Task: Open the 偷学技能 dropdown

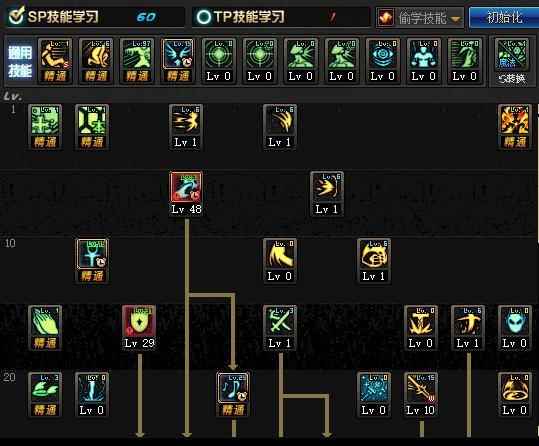Action: pyautogui.click(x=419, y=17)
